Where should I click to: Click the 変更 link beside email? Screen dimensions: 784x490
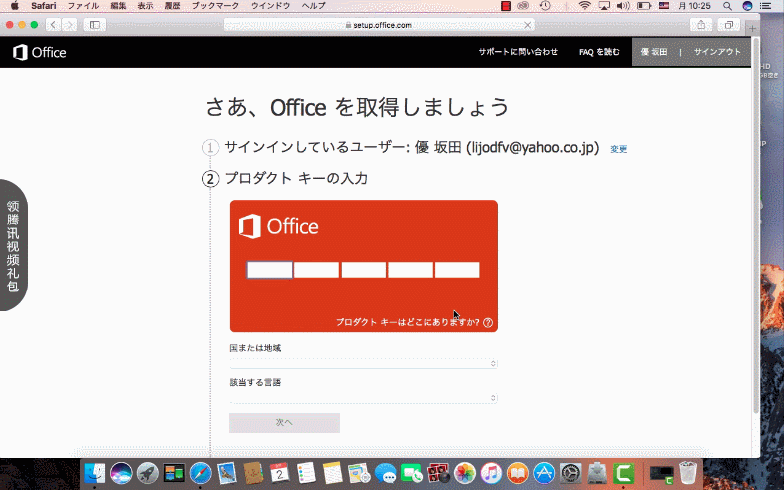click(618, 149)
